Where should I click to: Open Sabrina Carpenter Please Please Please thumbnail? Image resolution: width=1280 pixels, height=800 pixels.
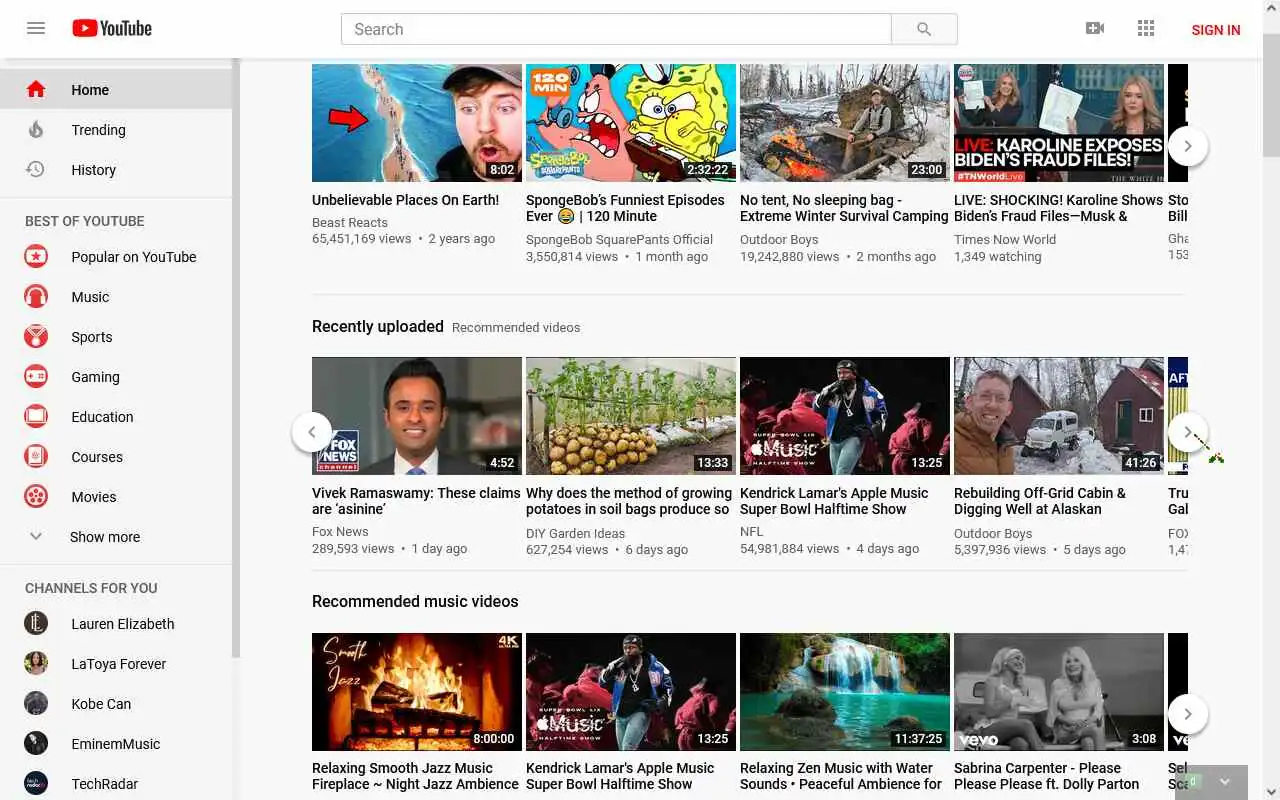point(1059,692)
